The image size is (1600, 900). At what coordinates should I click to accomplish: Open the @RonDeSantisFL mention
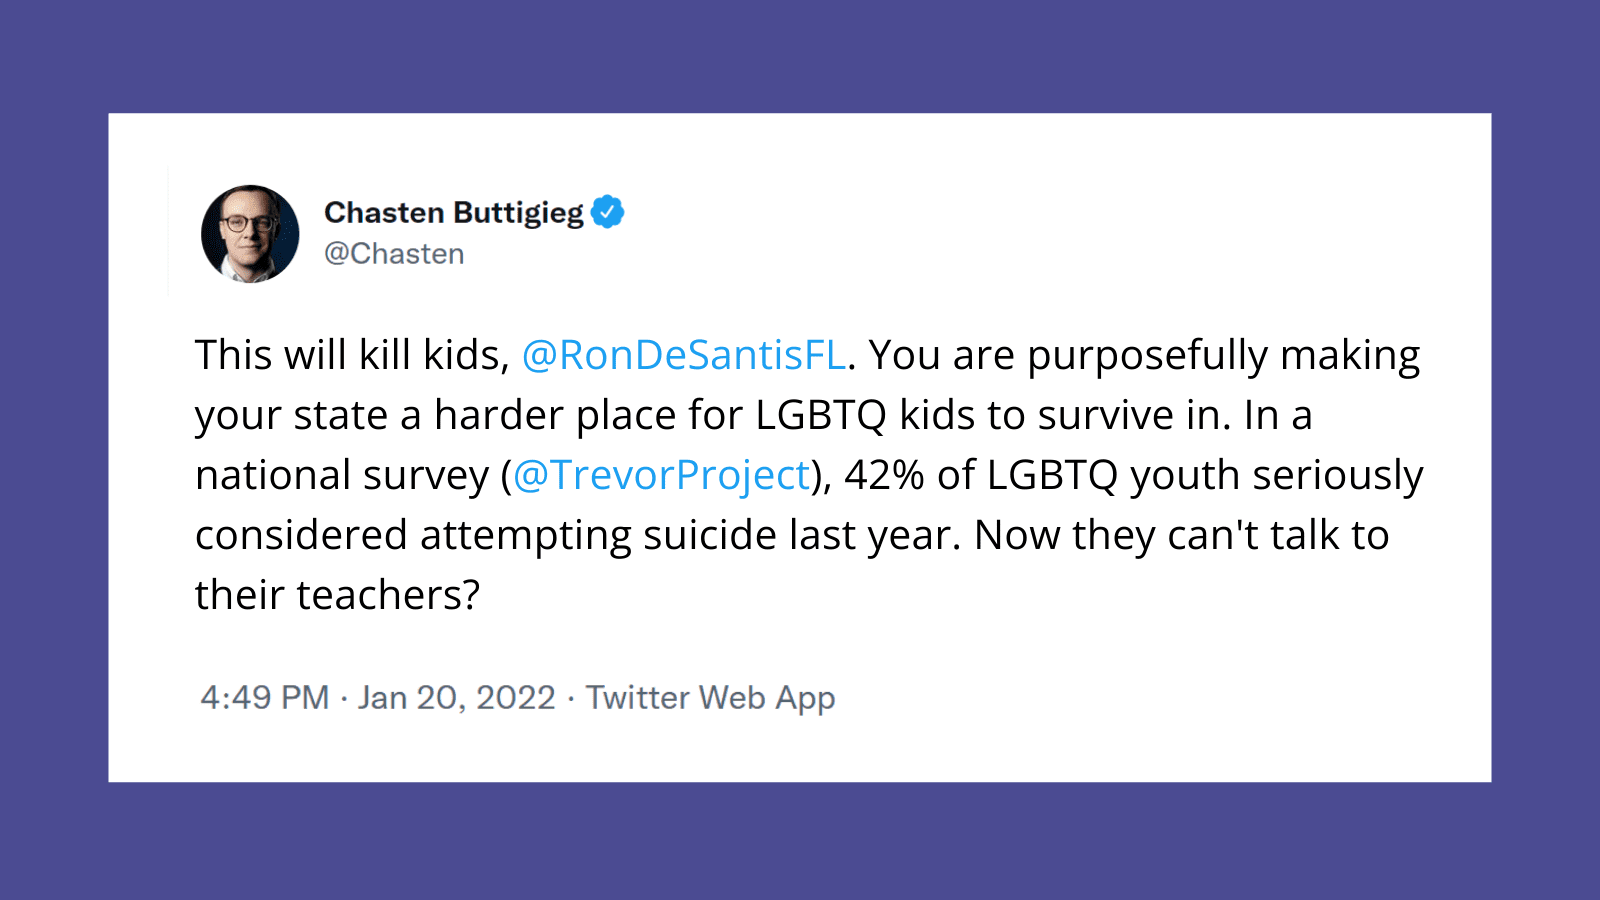pos(684,355)
